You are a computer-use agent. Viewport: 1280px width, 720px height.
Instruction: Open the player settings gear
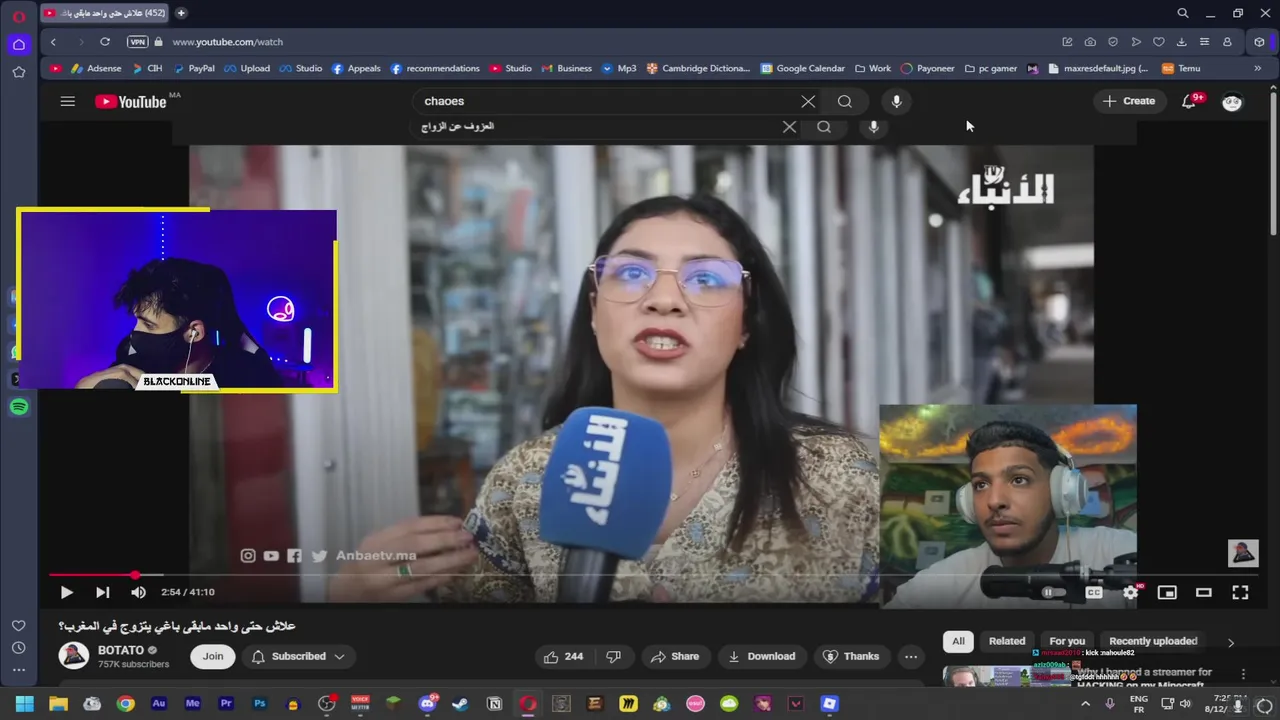[1130, 592]
